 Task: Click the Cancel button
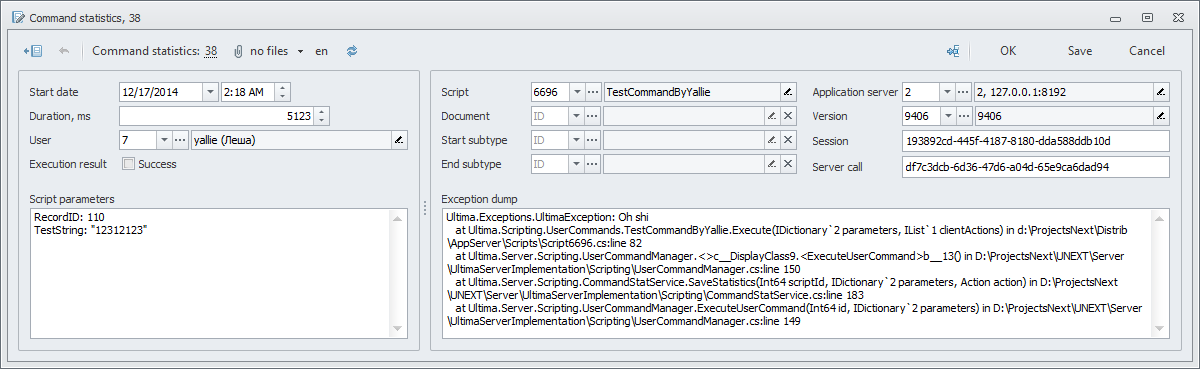pyautogui.click(x=1147, y=50)
